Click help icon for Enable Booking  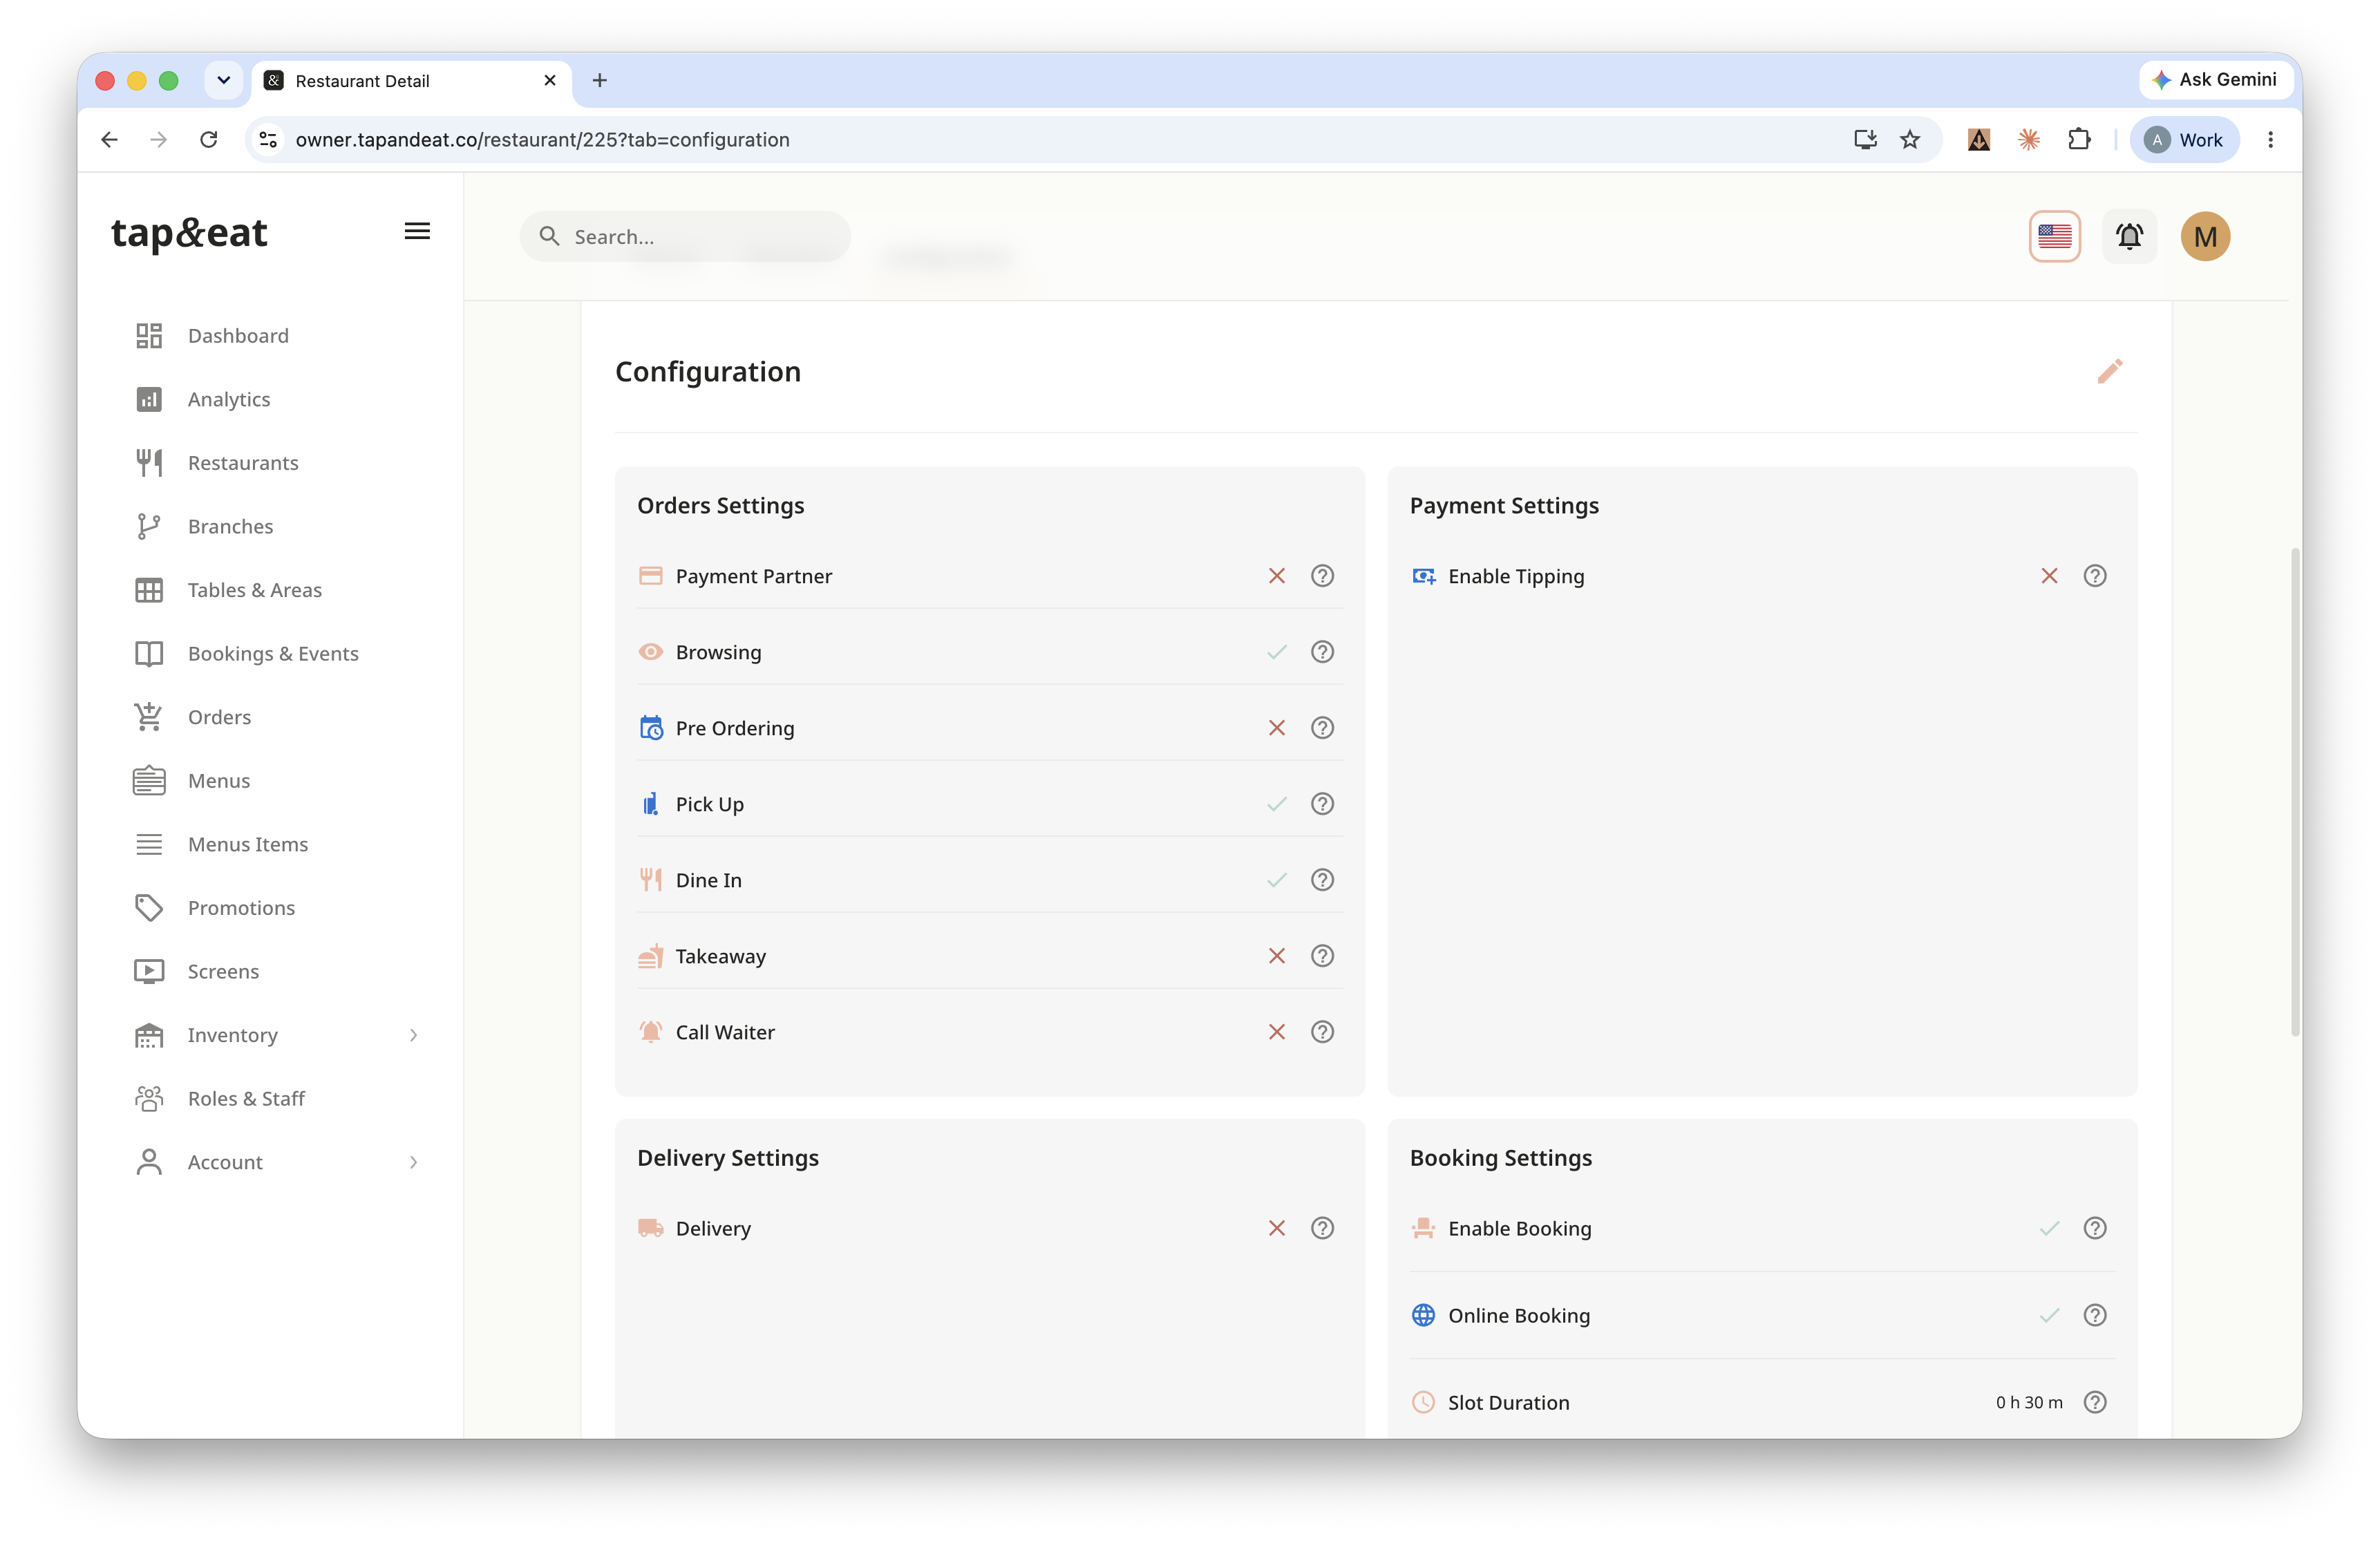pyautogui.click(x=2095, y=1228)
